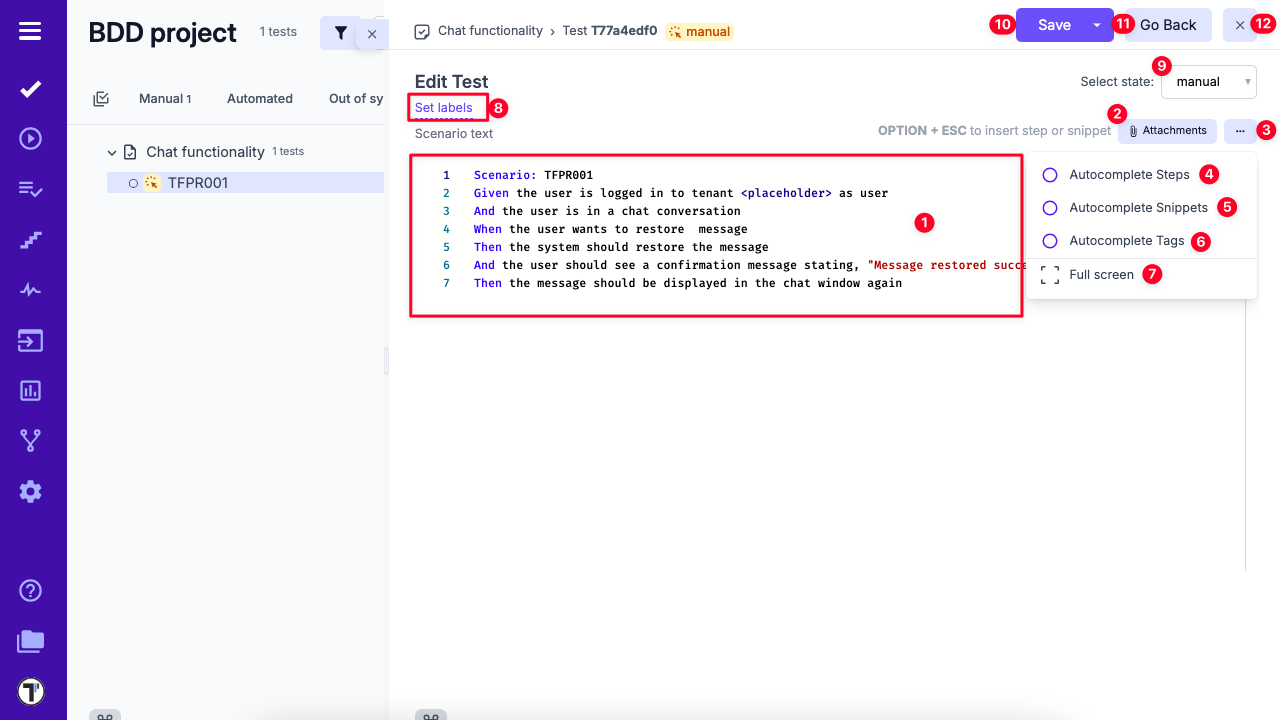Click the Go Back button
The image size is (1280, 720).
pos(1167,26)
